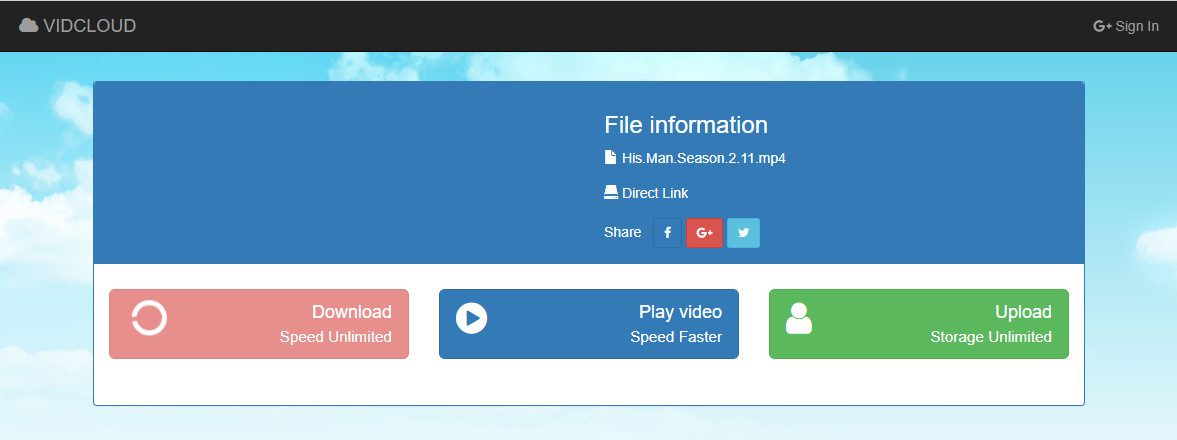This screenshot has width=1177, height=440.
Task: Open the Direct Link text
Action: pos(655,193)
